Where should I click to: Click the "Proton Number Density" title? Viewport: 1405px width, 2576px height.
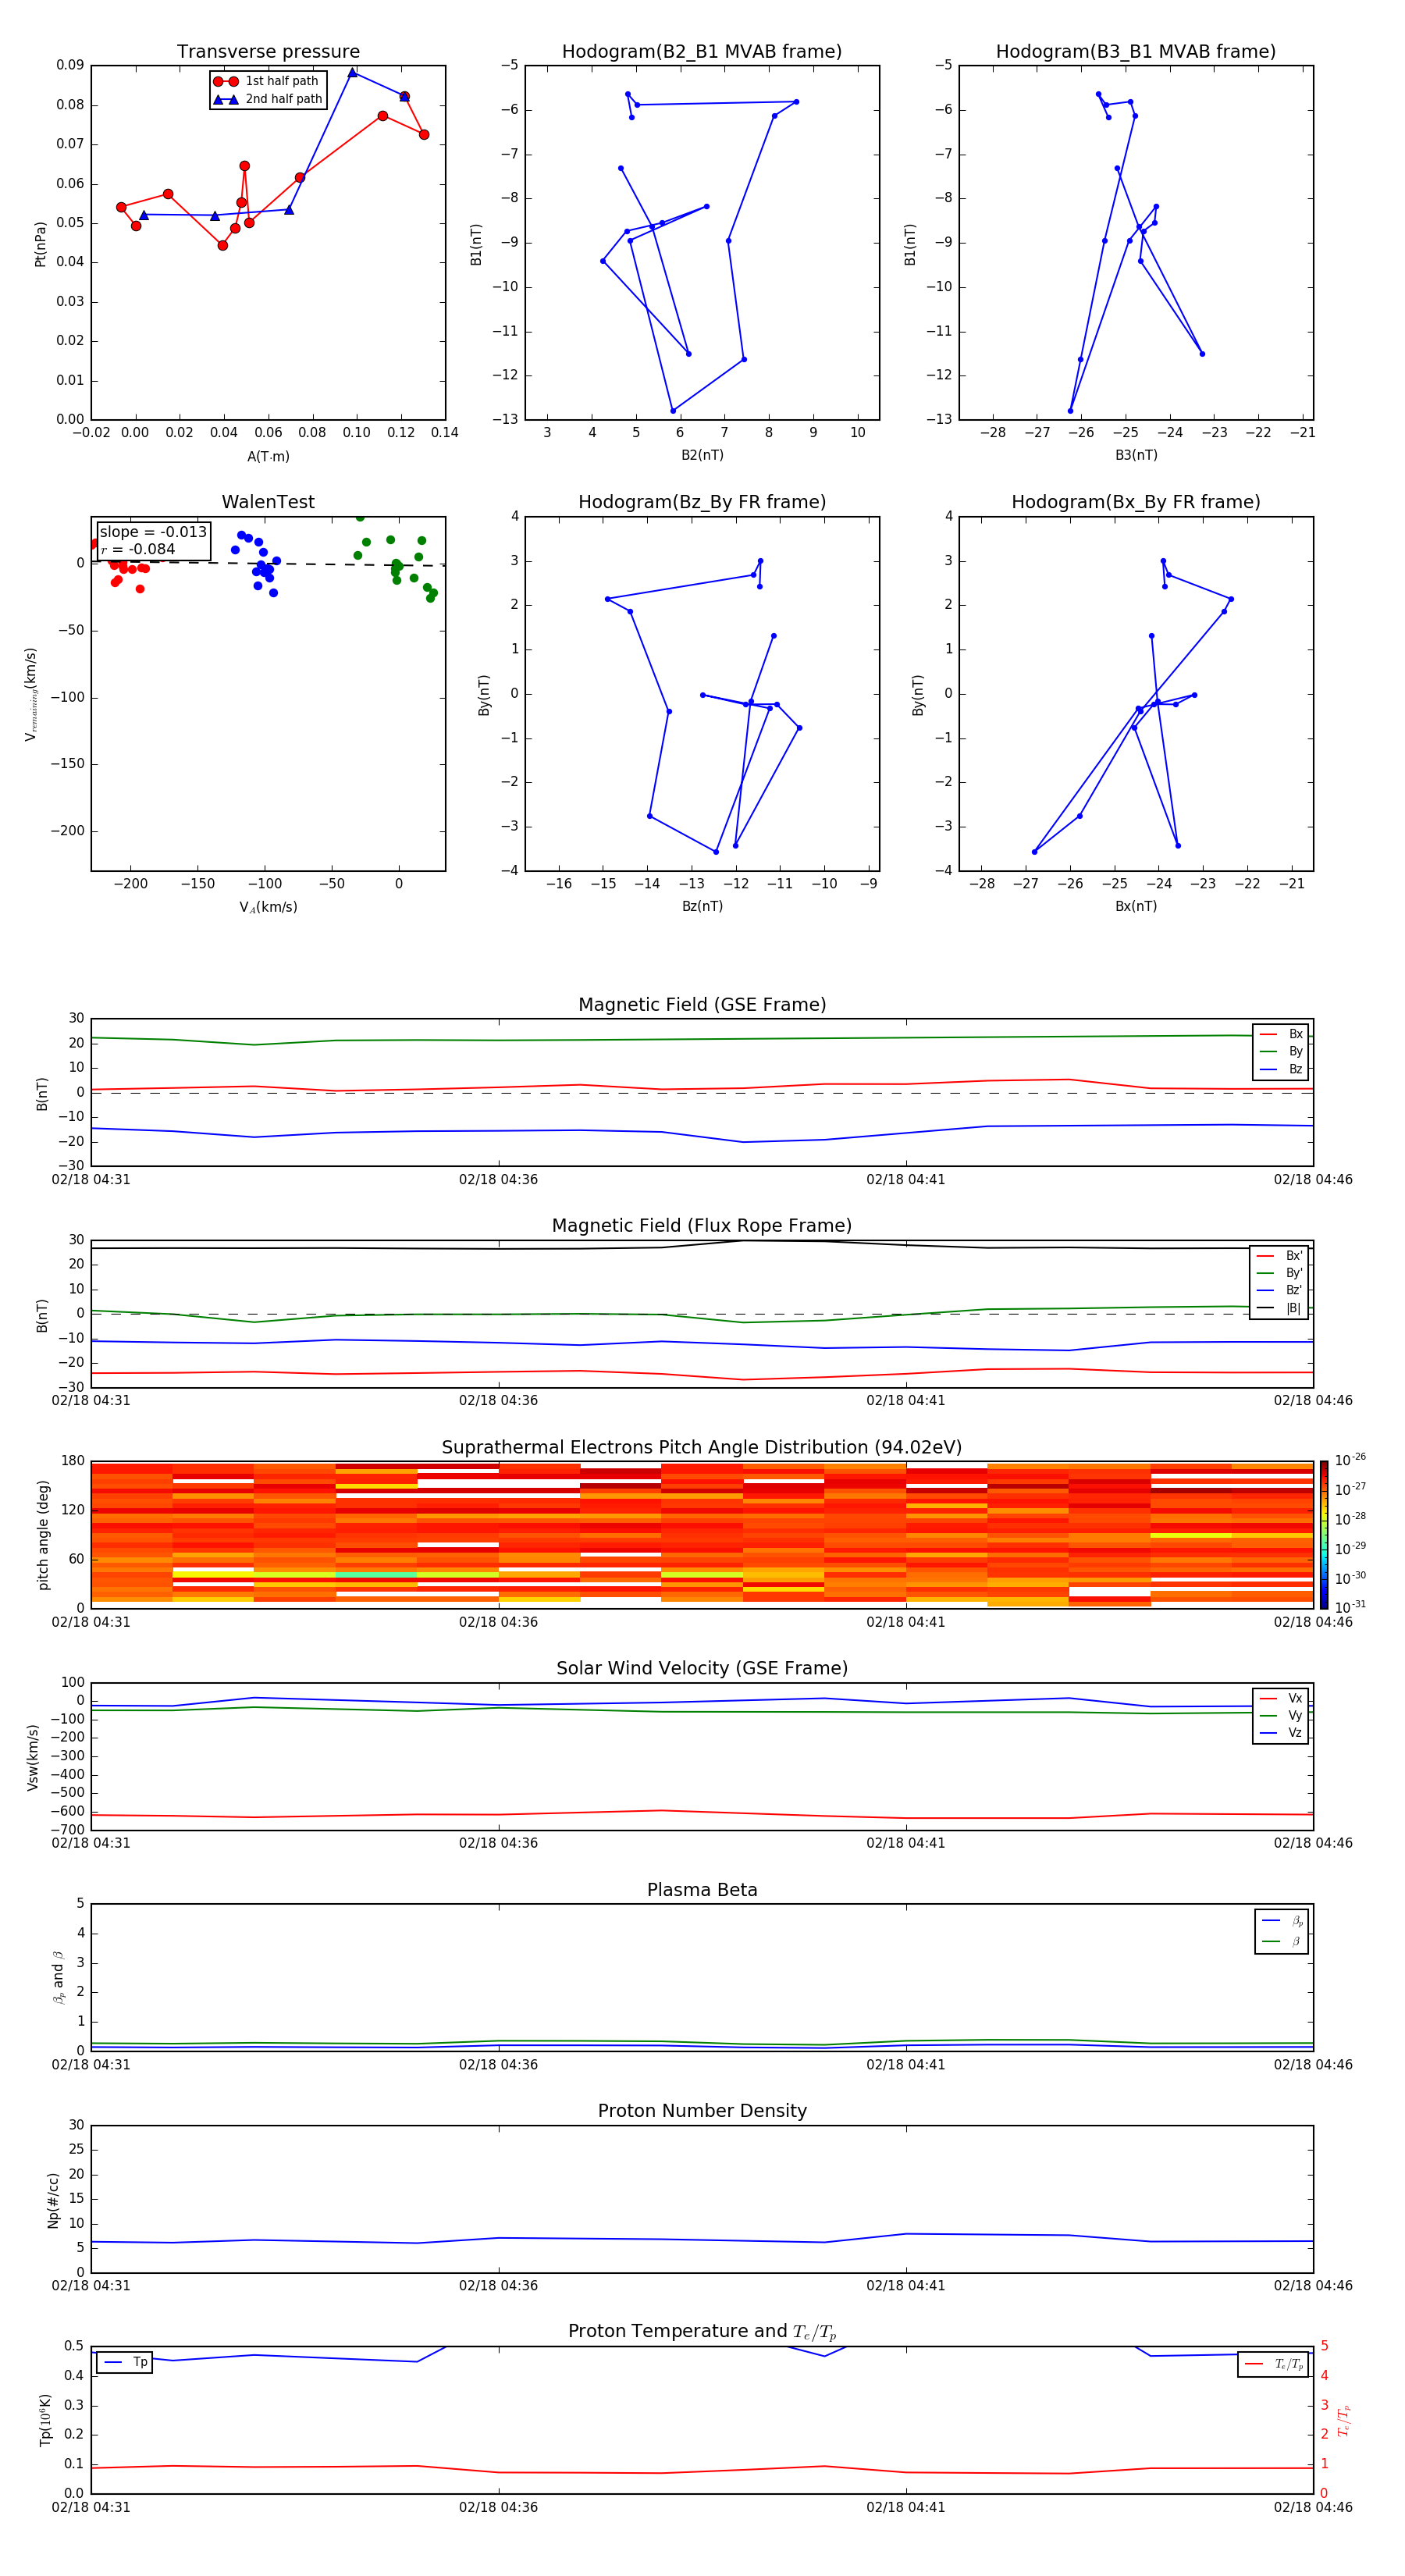point(702,2111)
